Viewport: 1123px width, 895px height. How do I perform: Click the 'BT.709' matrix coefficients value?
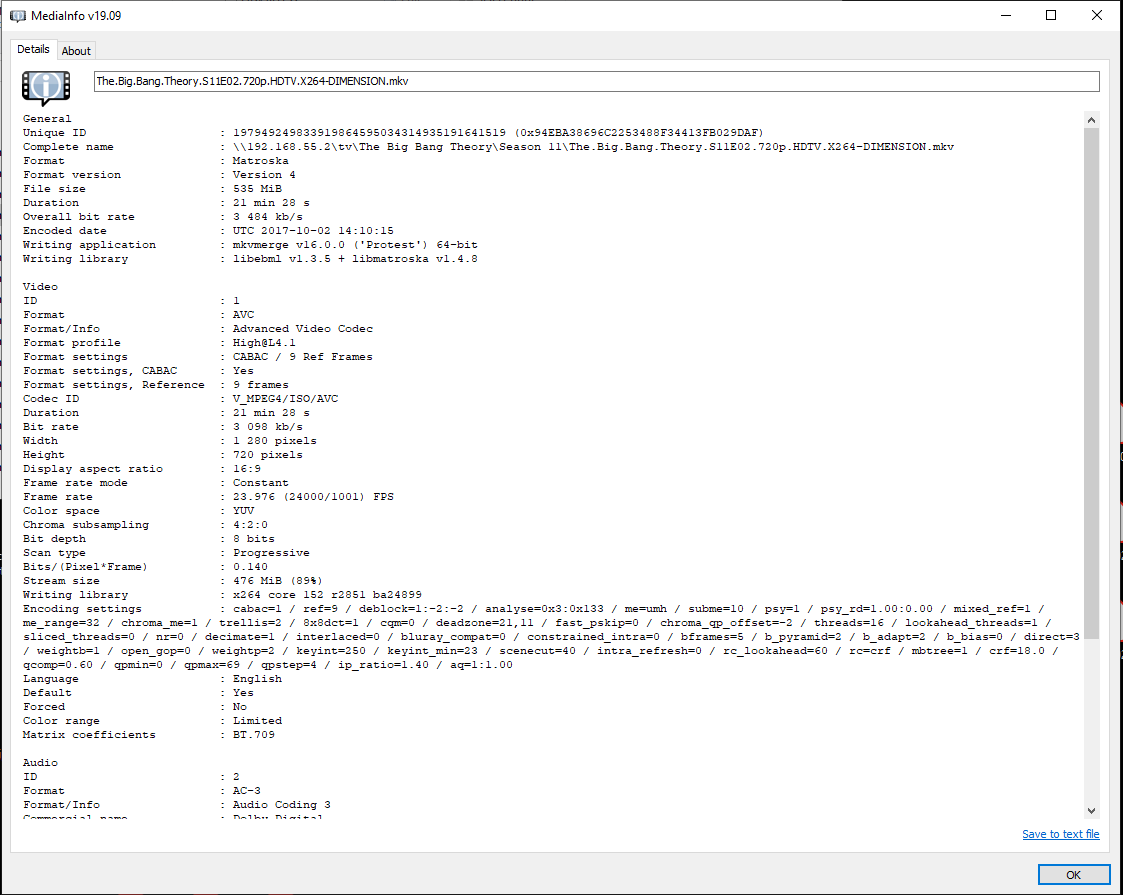click(254, 735)
